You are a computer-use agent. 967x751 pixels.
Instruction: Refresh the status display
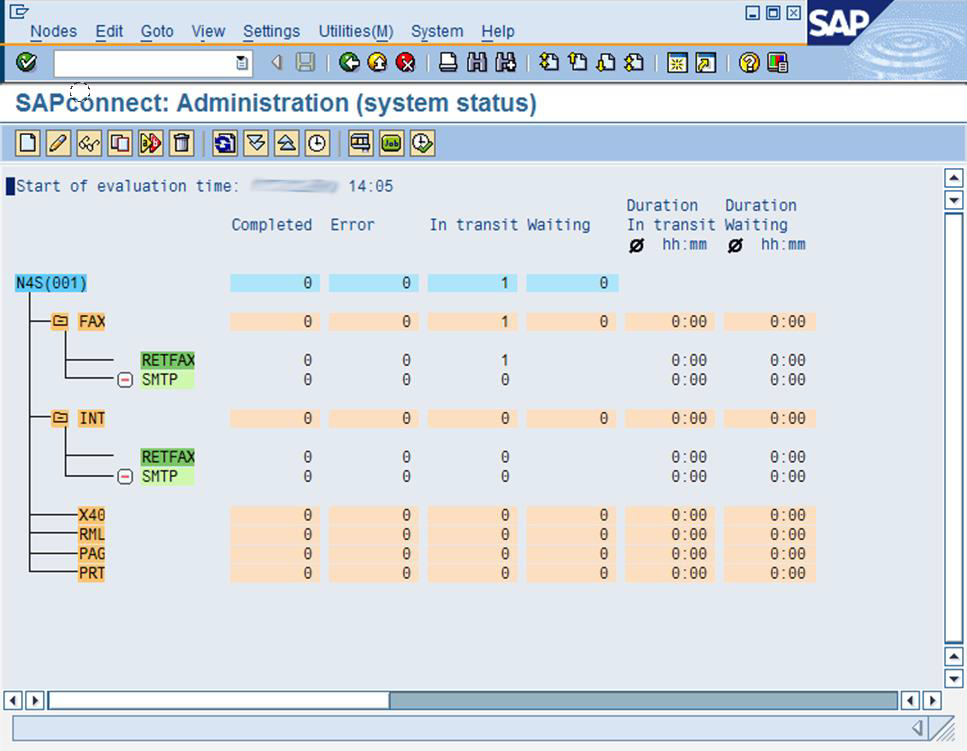(226, 143)
